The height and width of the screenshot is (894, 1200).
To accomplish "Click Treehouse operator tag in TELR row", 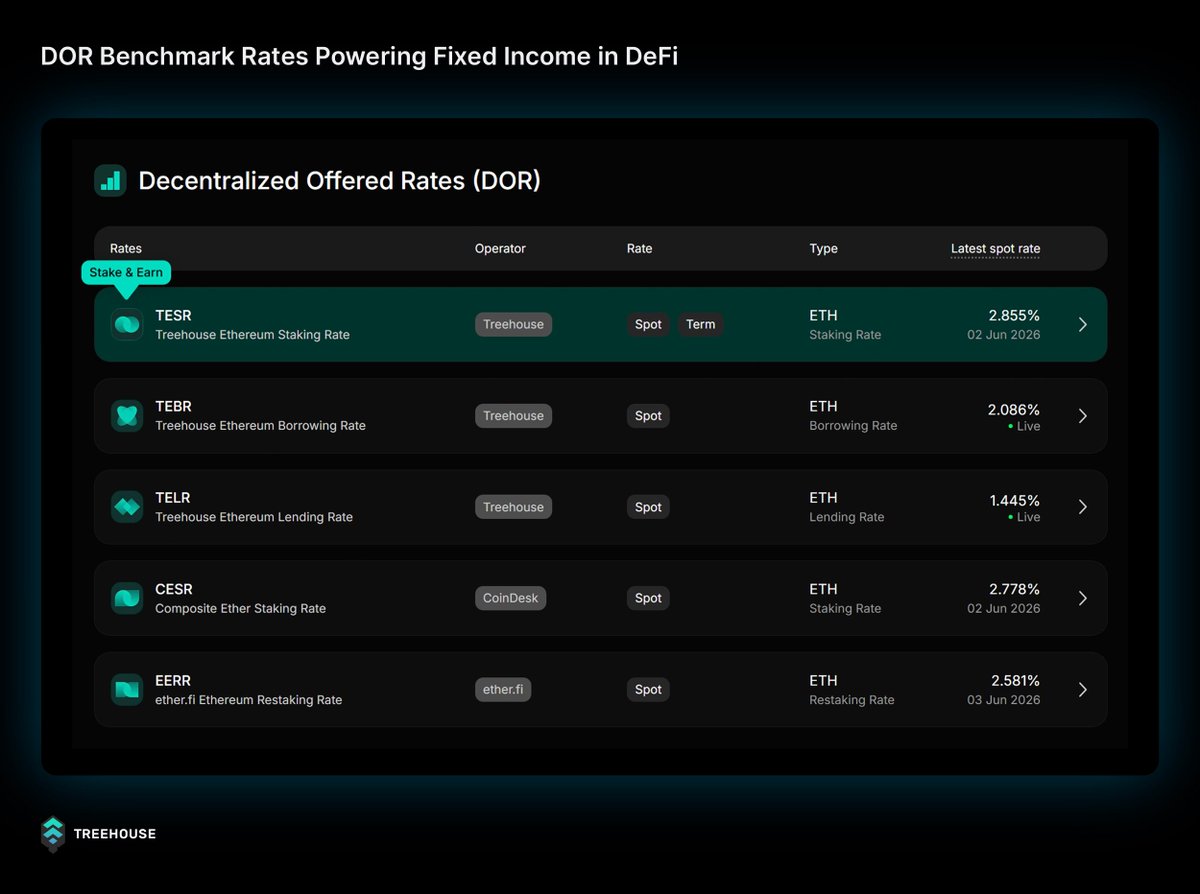I will [x=513, y=507].
